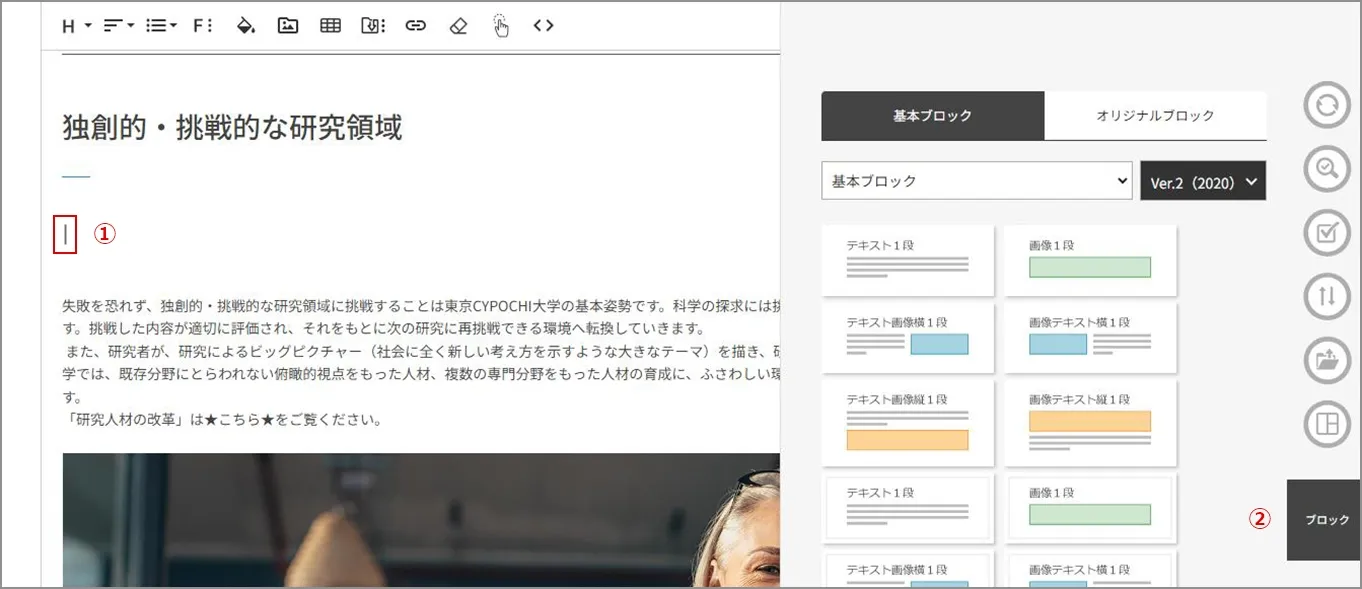The image size is (1362, 589).
Task: Select the eraser clear formatting tool
Action: (458, 26)
